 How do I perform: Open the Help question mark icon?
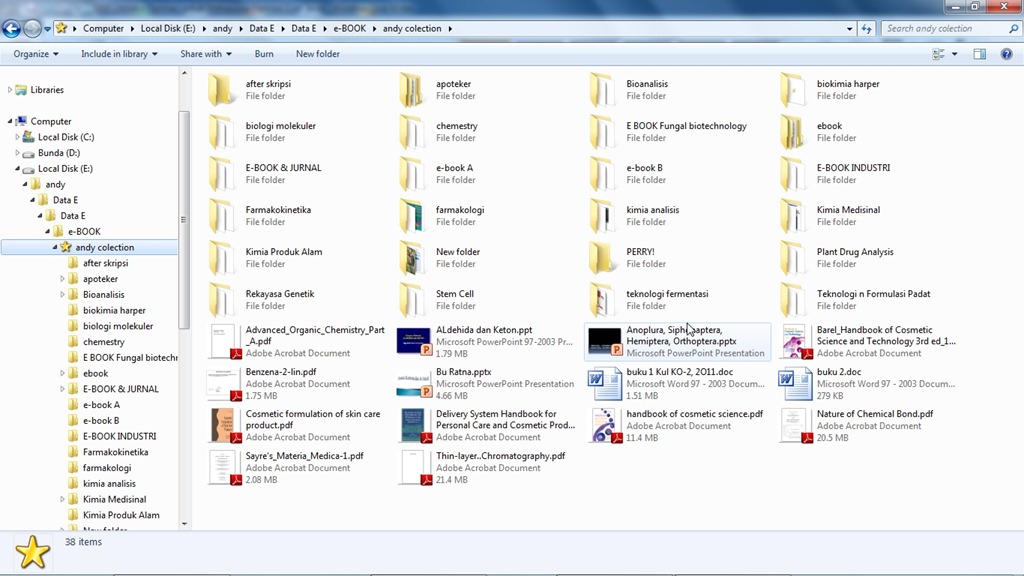click(1006, 54)
